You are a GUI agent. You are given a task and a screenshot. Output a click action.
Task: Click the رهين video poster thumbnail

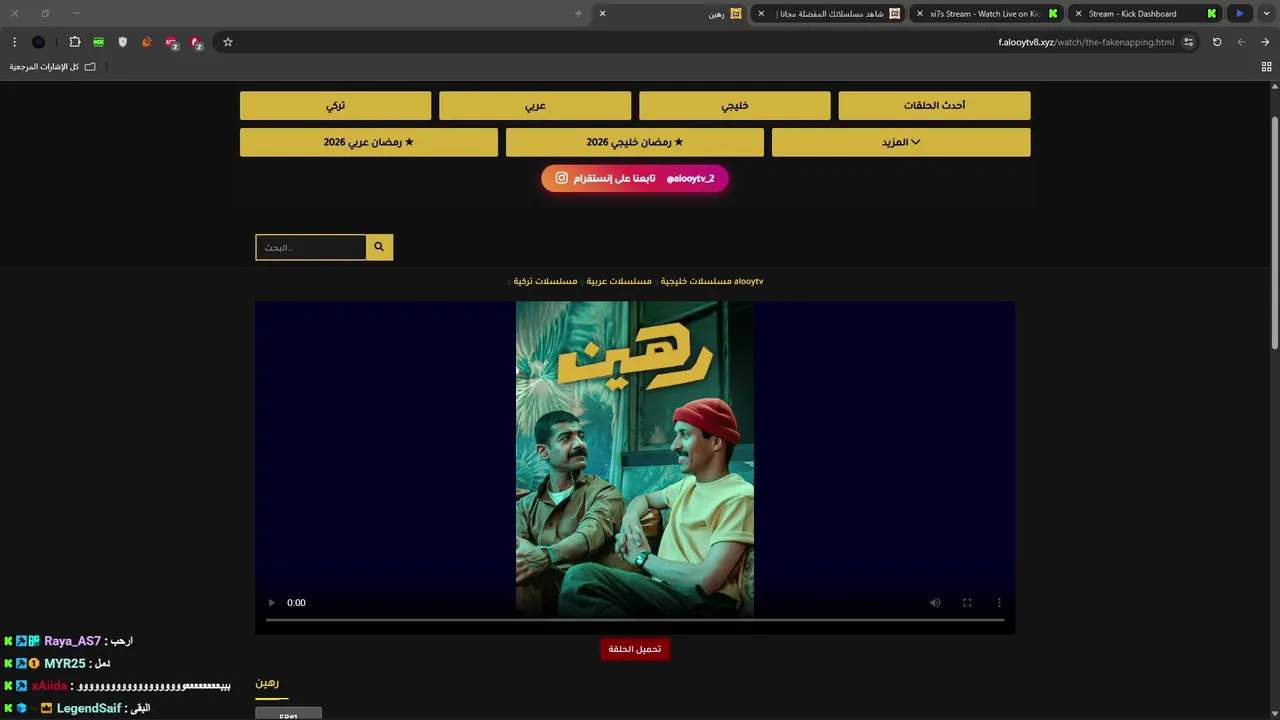pos(635,458)
